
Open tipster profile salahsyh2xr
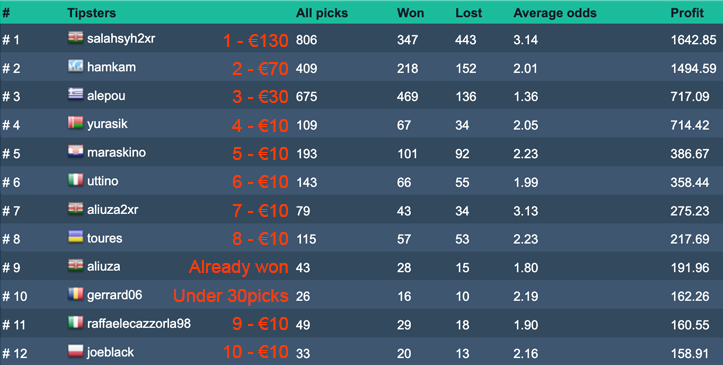point(121,39)
